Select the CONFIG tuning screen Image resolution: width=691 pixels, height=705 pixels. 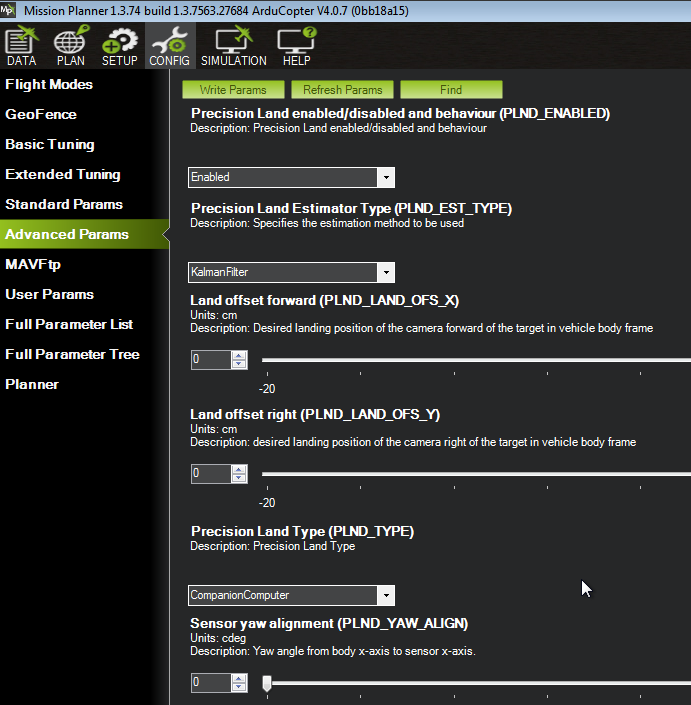pos(169,46)
